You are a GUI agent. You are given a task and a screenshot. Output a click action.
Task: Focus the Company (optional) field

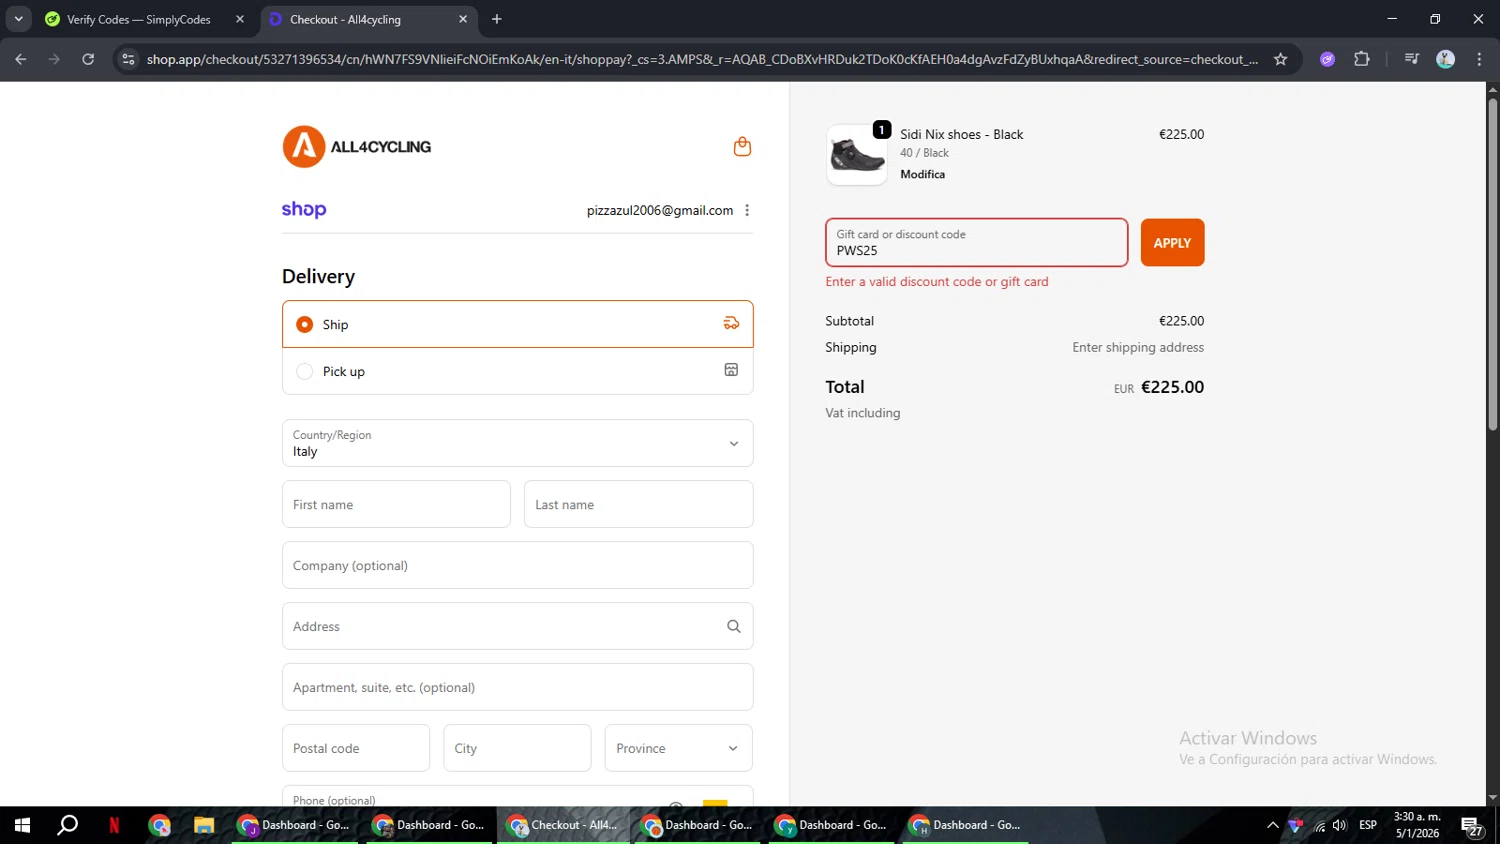click(x=518, y=565)
